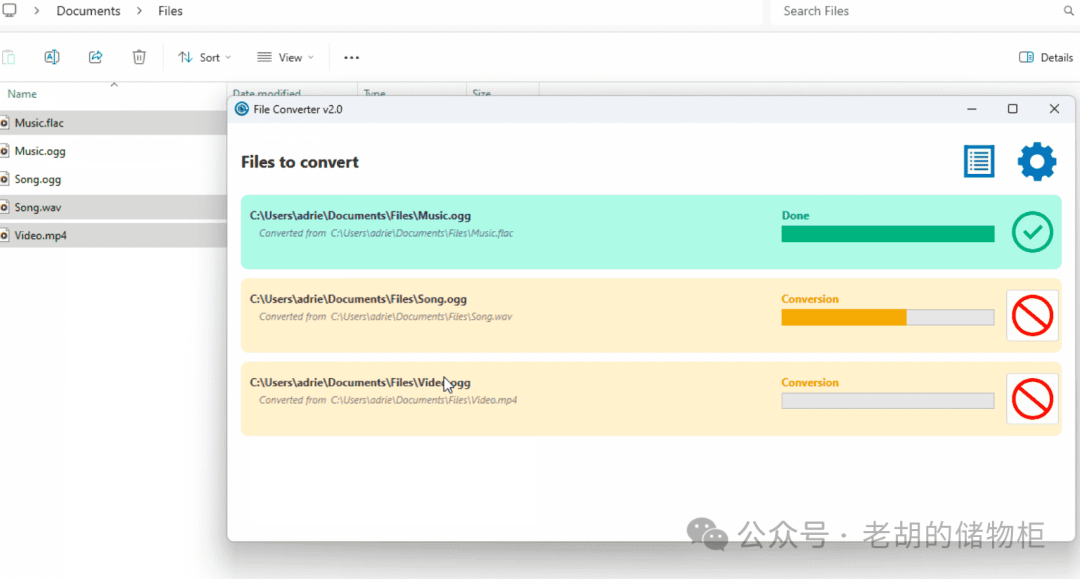Image resolution: width=1080 pixels, height=579 pixels.
Task: Open File Converter settings gear
Action: (1037, 162)
